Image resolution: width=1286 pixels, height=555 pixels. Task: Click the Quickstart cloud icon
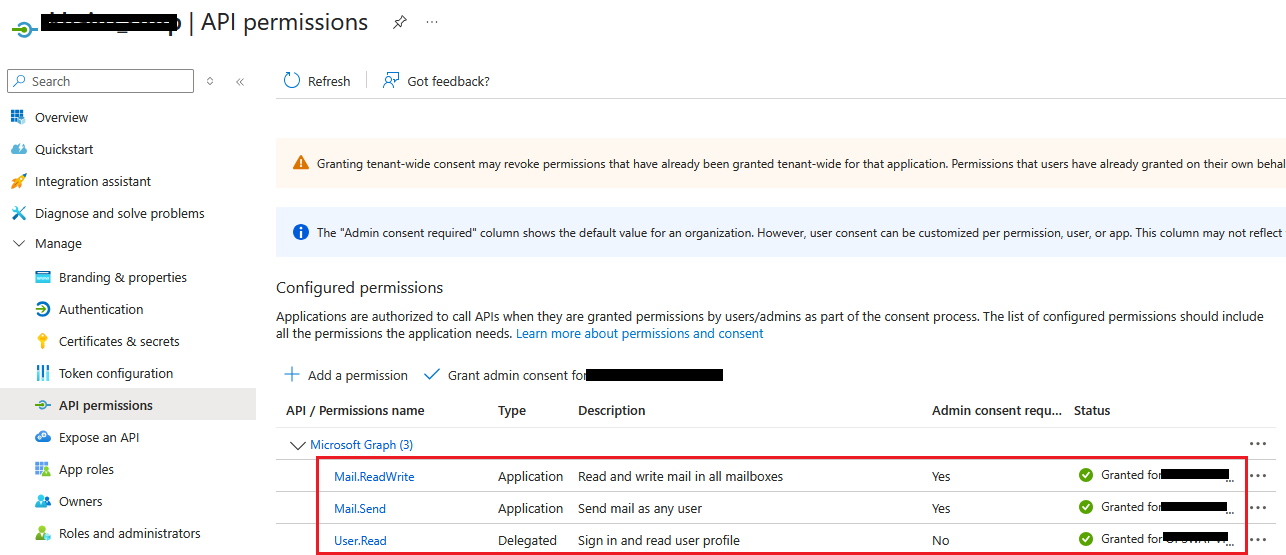tap(17, 149)
